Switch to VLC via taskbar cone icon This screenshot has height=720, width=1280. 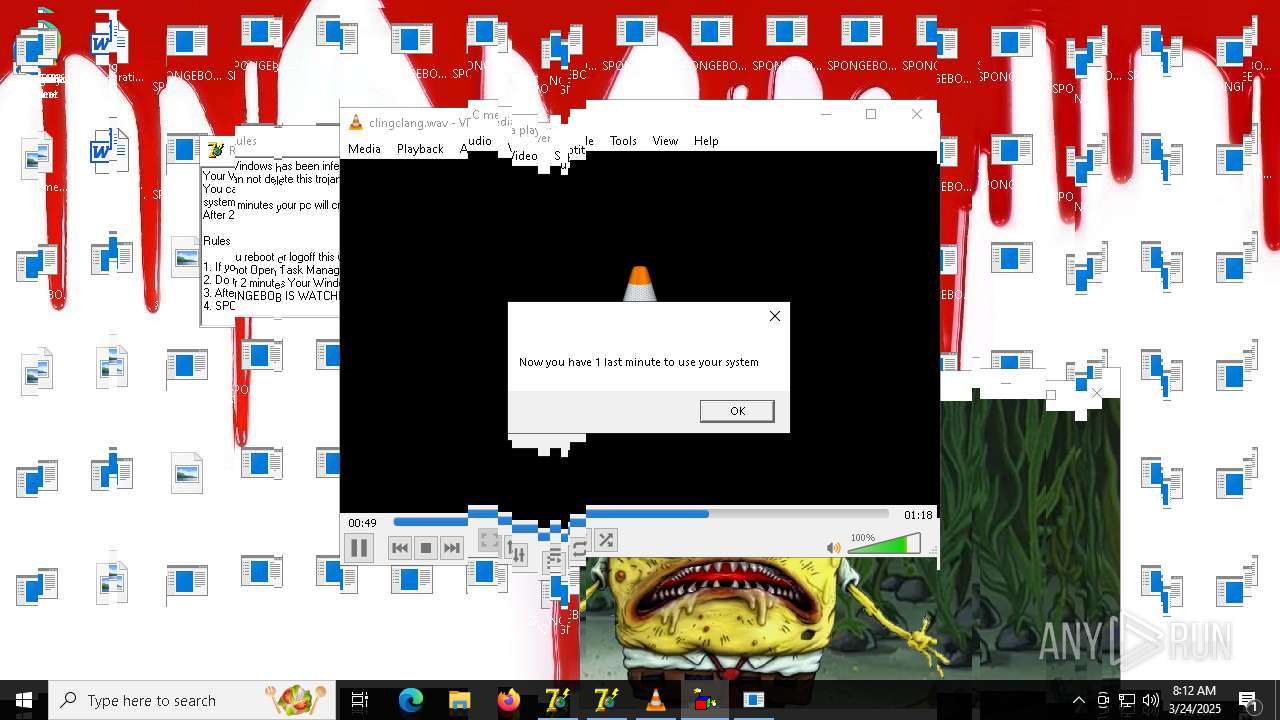pyautogui.click(x=656, y=700)
